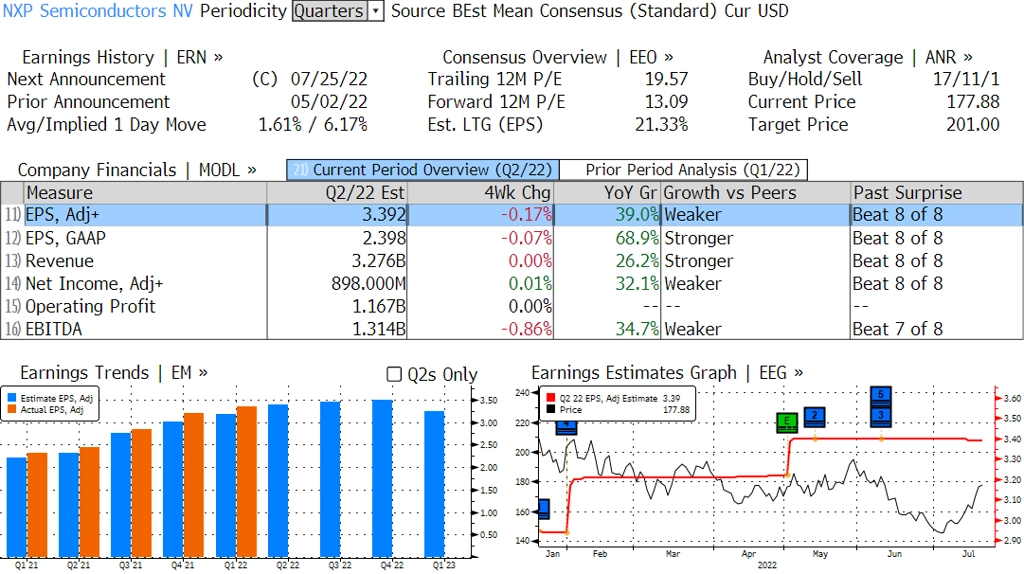
Task: Toggle the 'Q2s Only' checkbox
Action: pyautogui.click(x=394, y=374)
